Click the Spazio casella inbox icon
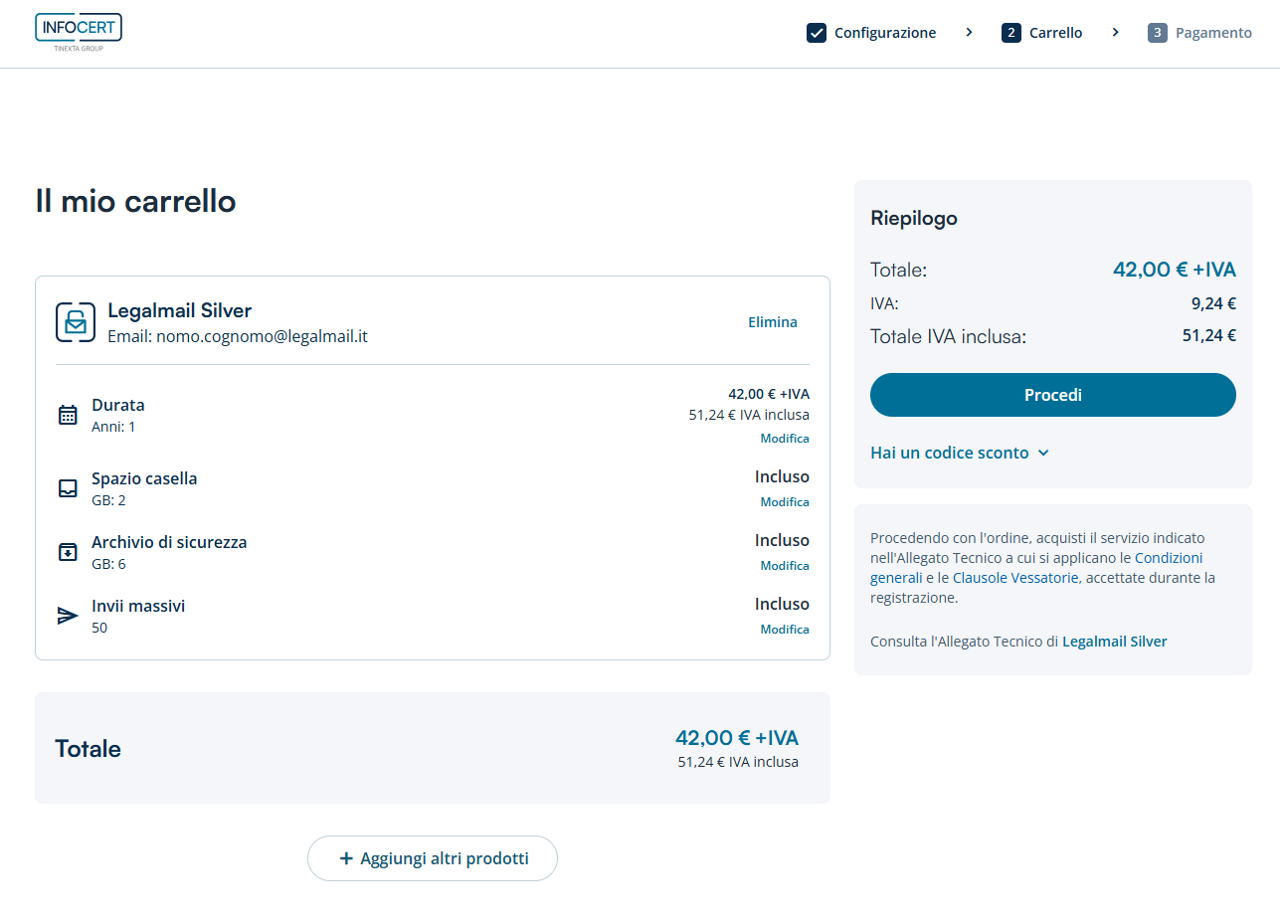The image size is (1280, 921). [67, 489]
